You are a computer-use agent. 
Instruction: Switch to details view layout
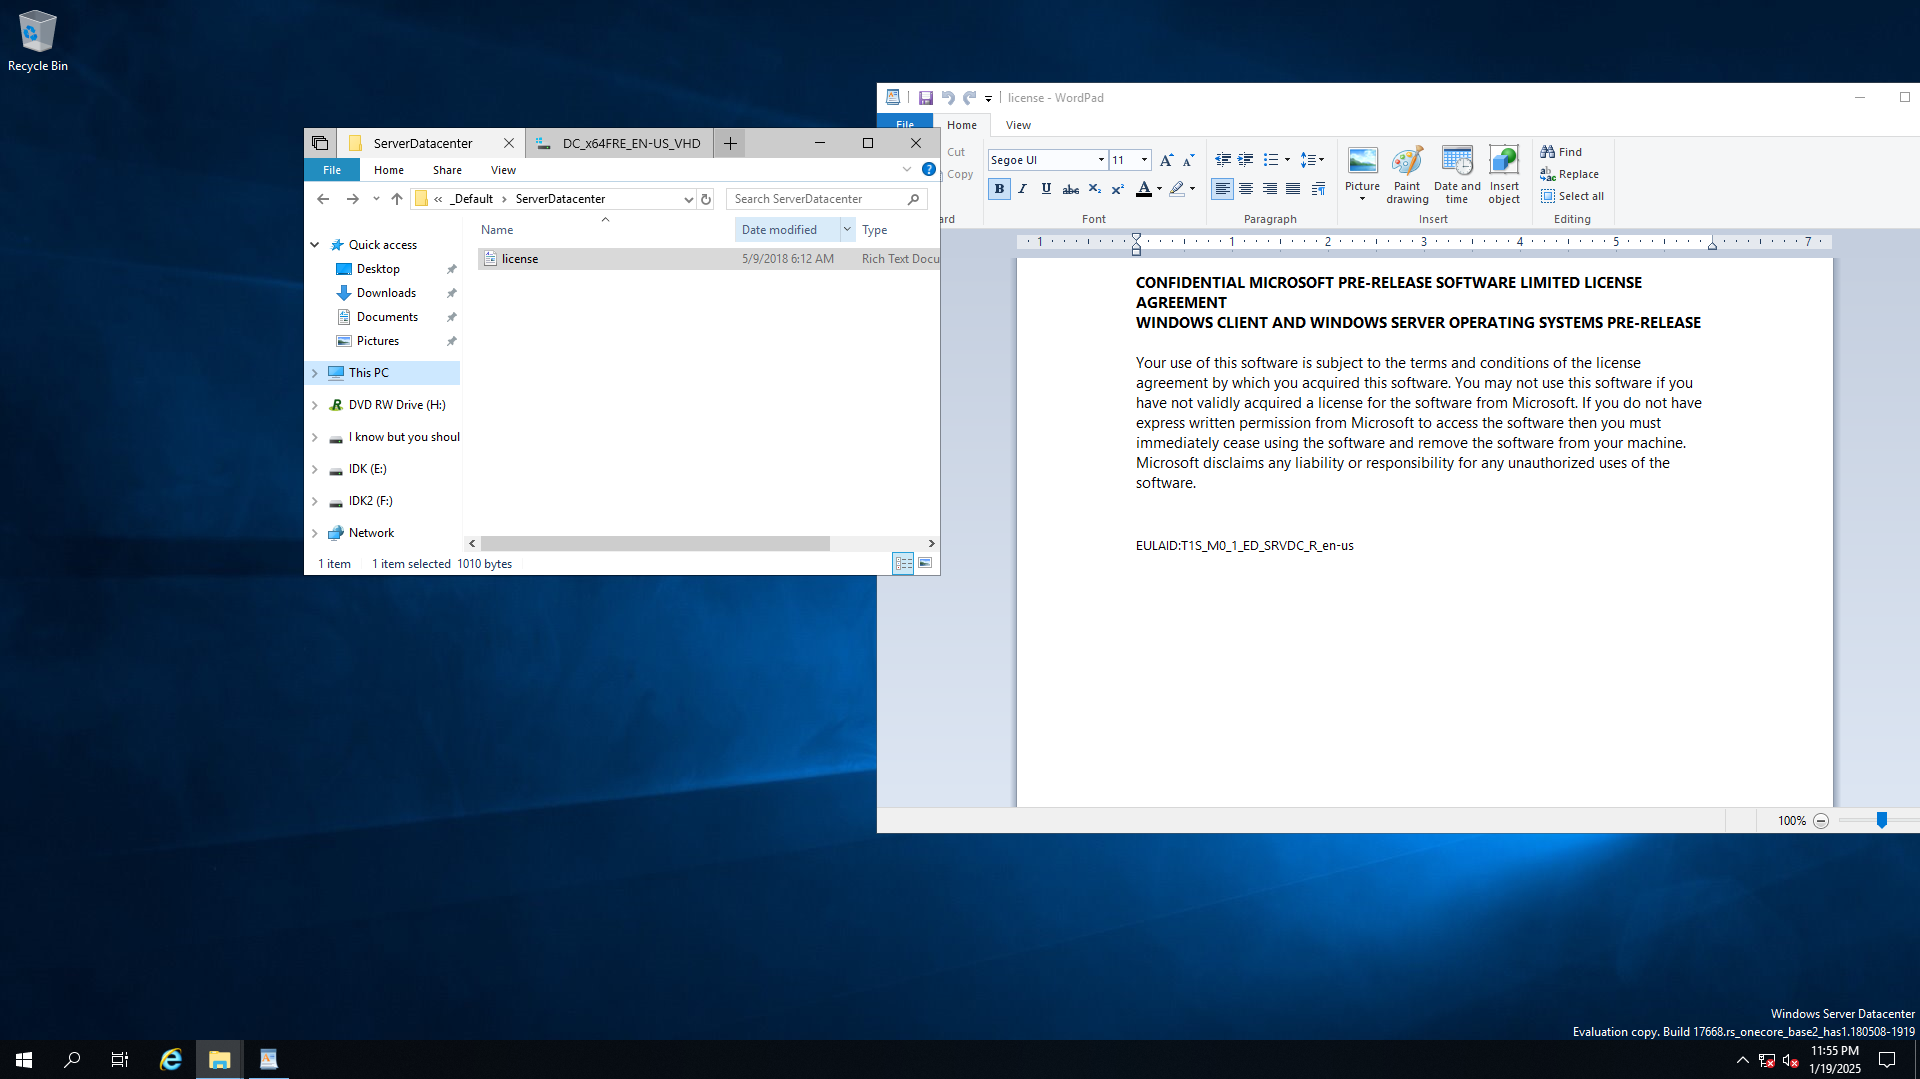coord(903,564)
